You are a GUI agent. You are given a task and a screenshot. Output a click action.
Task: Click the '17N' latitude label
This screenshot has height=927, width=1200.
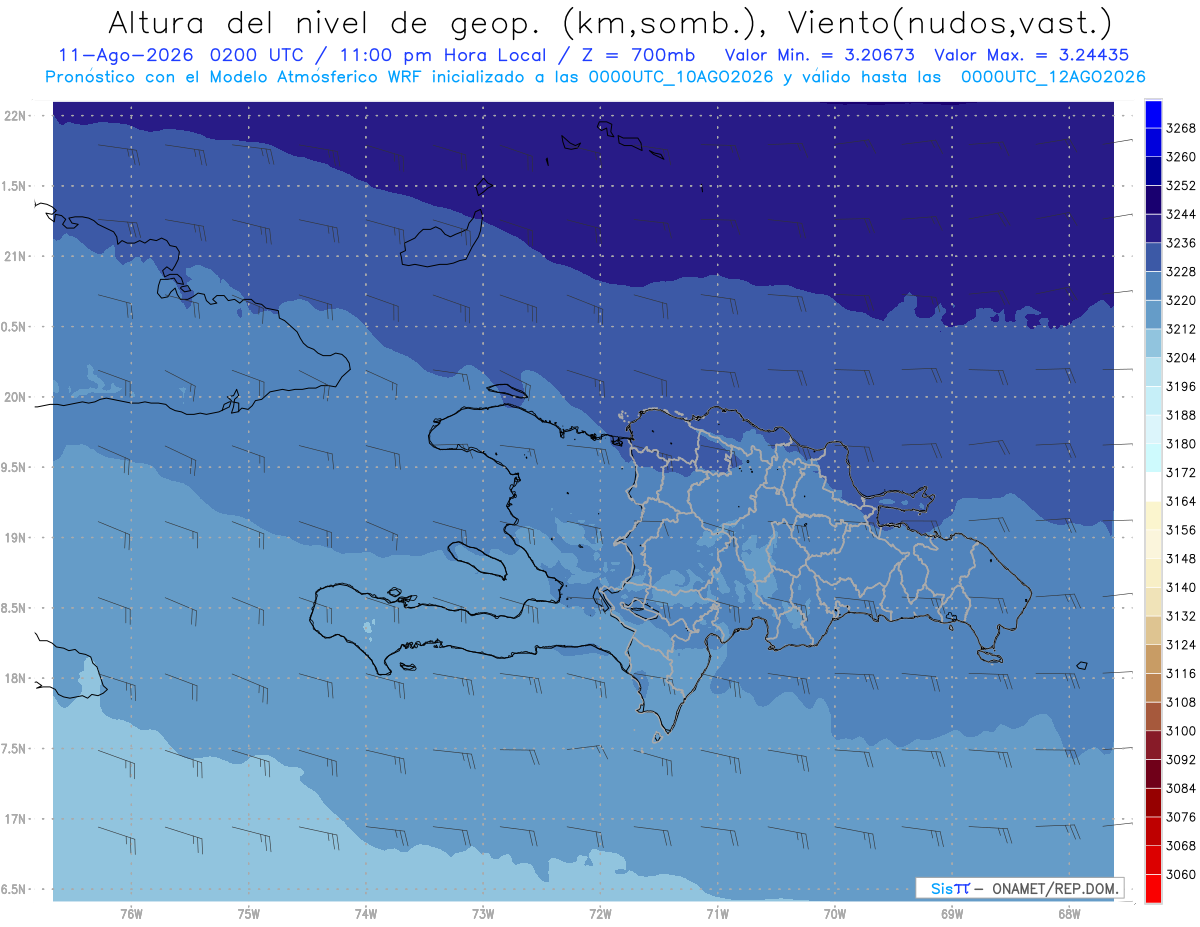click(x=15, y=819)
